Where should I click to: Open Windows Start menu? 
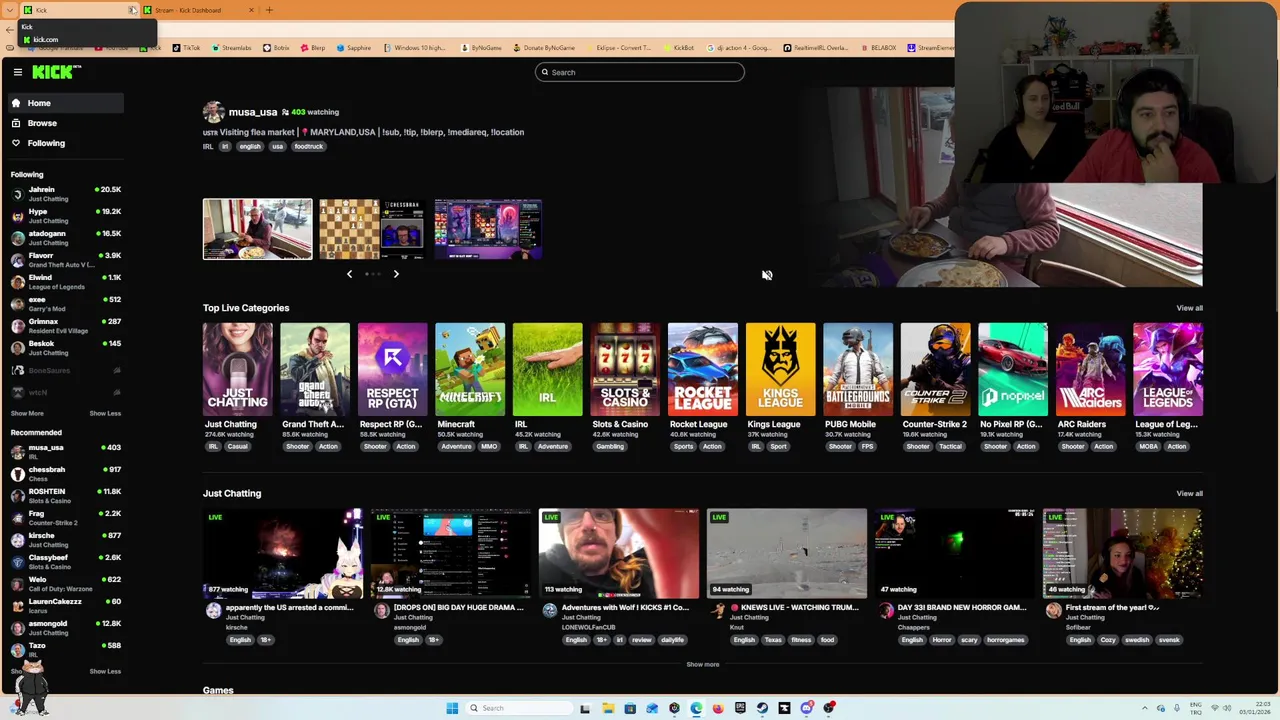pyautogui.click(x=452, y=708)
